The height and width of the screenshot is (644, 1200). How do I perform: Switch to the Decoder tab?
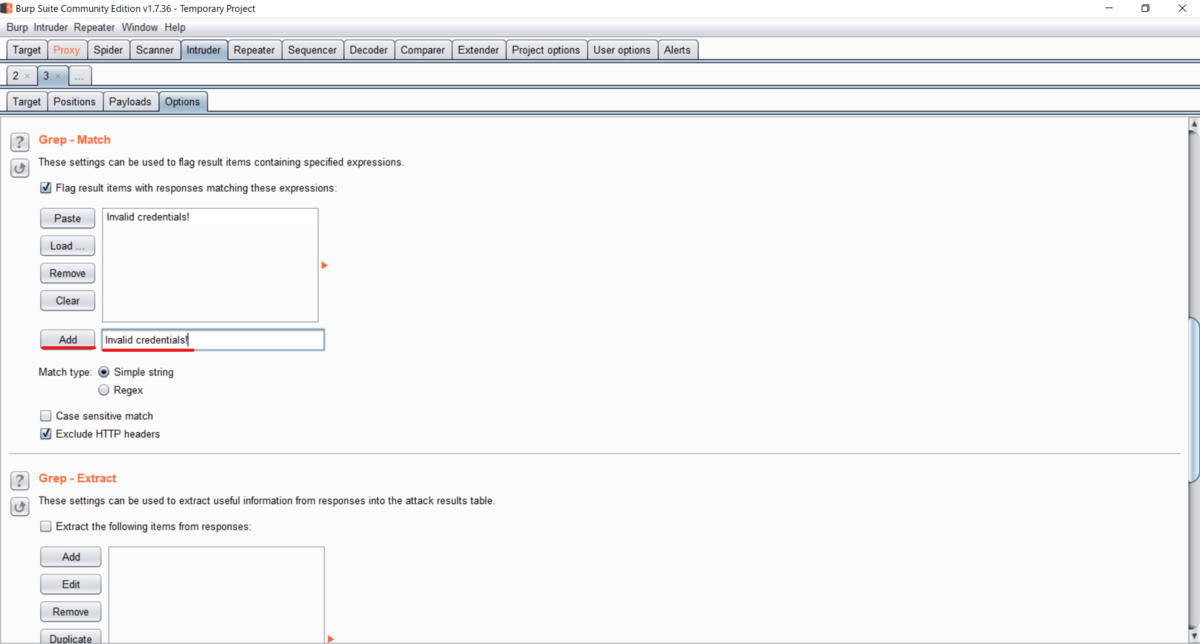[x=368, y=50]
